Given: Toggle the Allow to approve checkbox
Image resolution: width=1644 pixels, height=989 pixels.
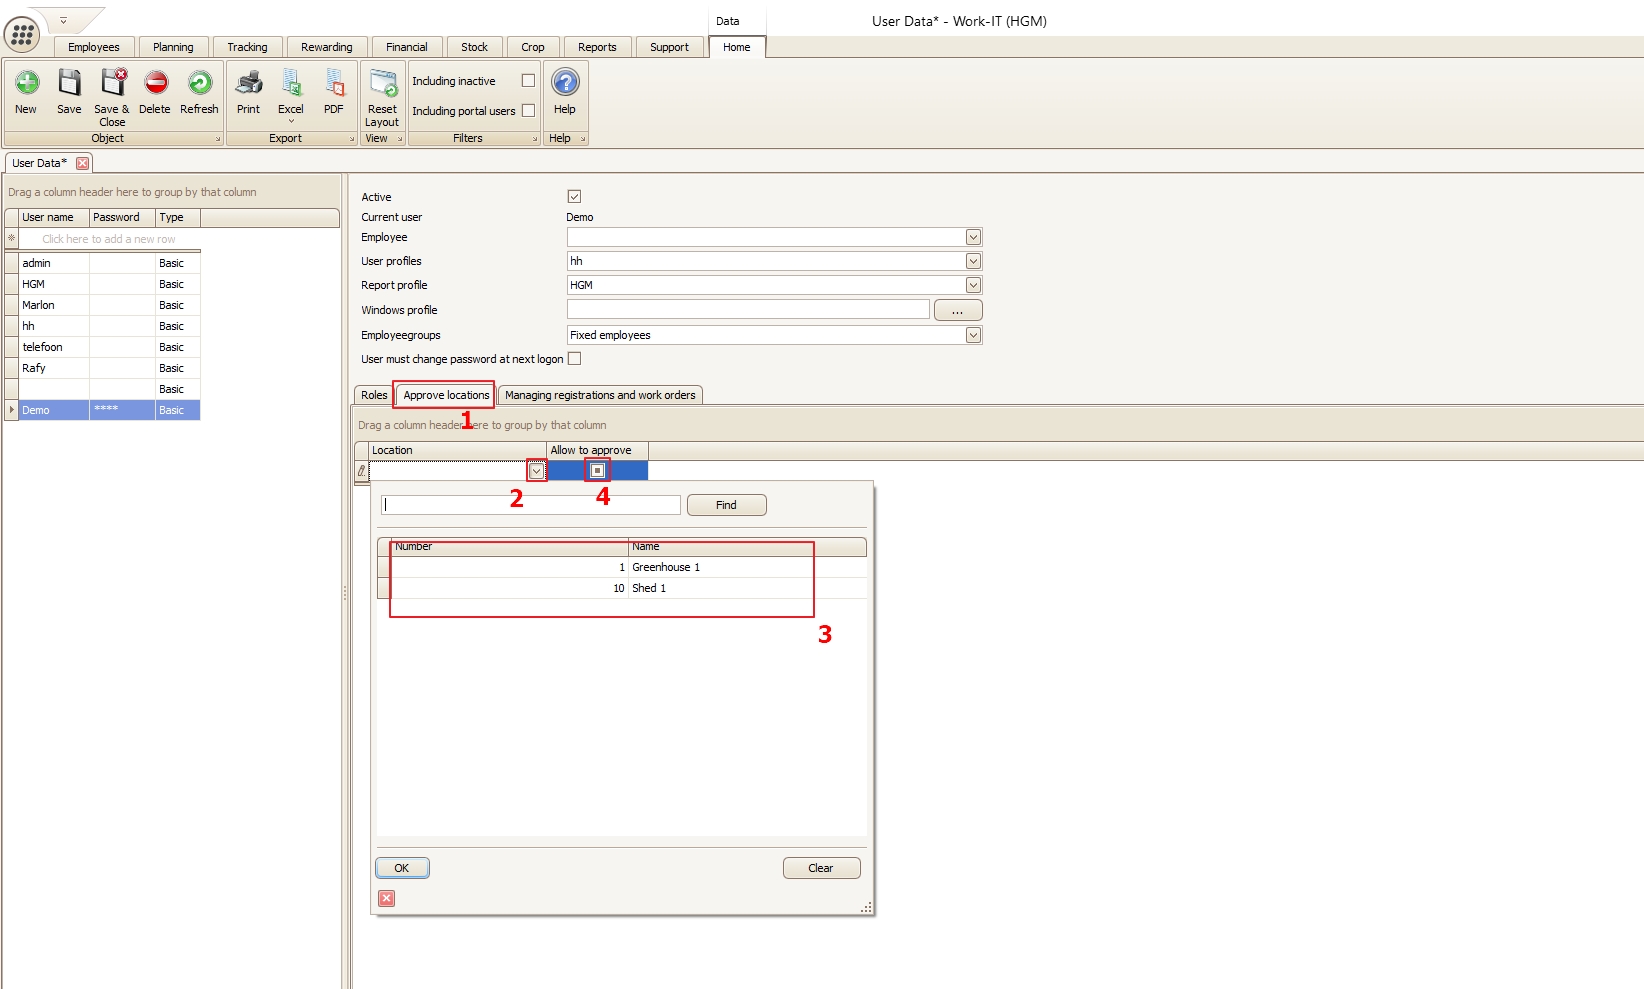Looking at the screenshot, I should click(x=597, y=470).
